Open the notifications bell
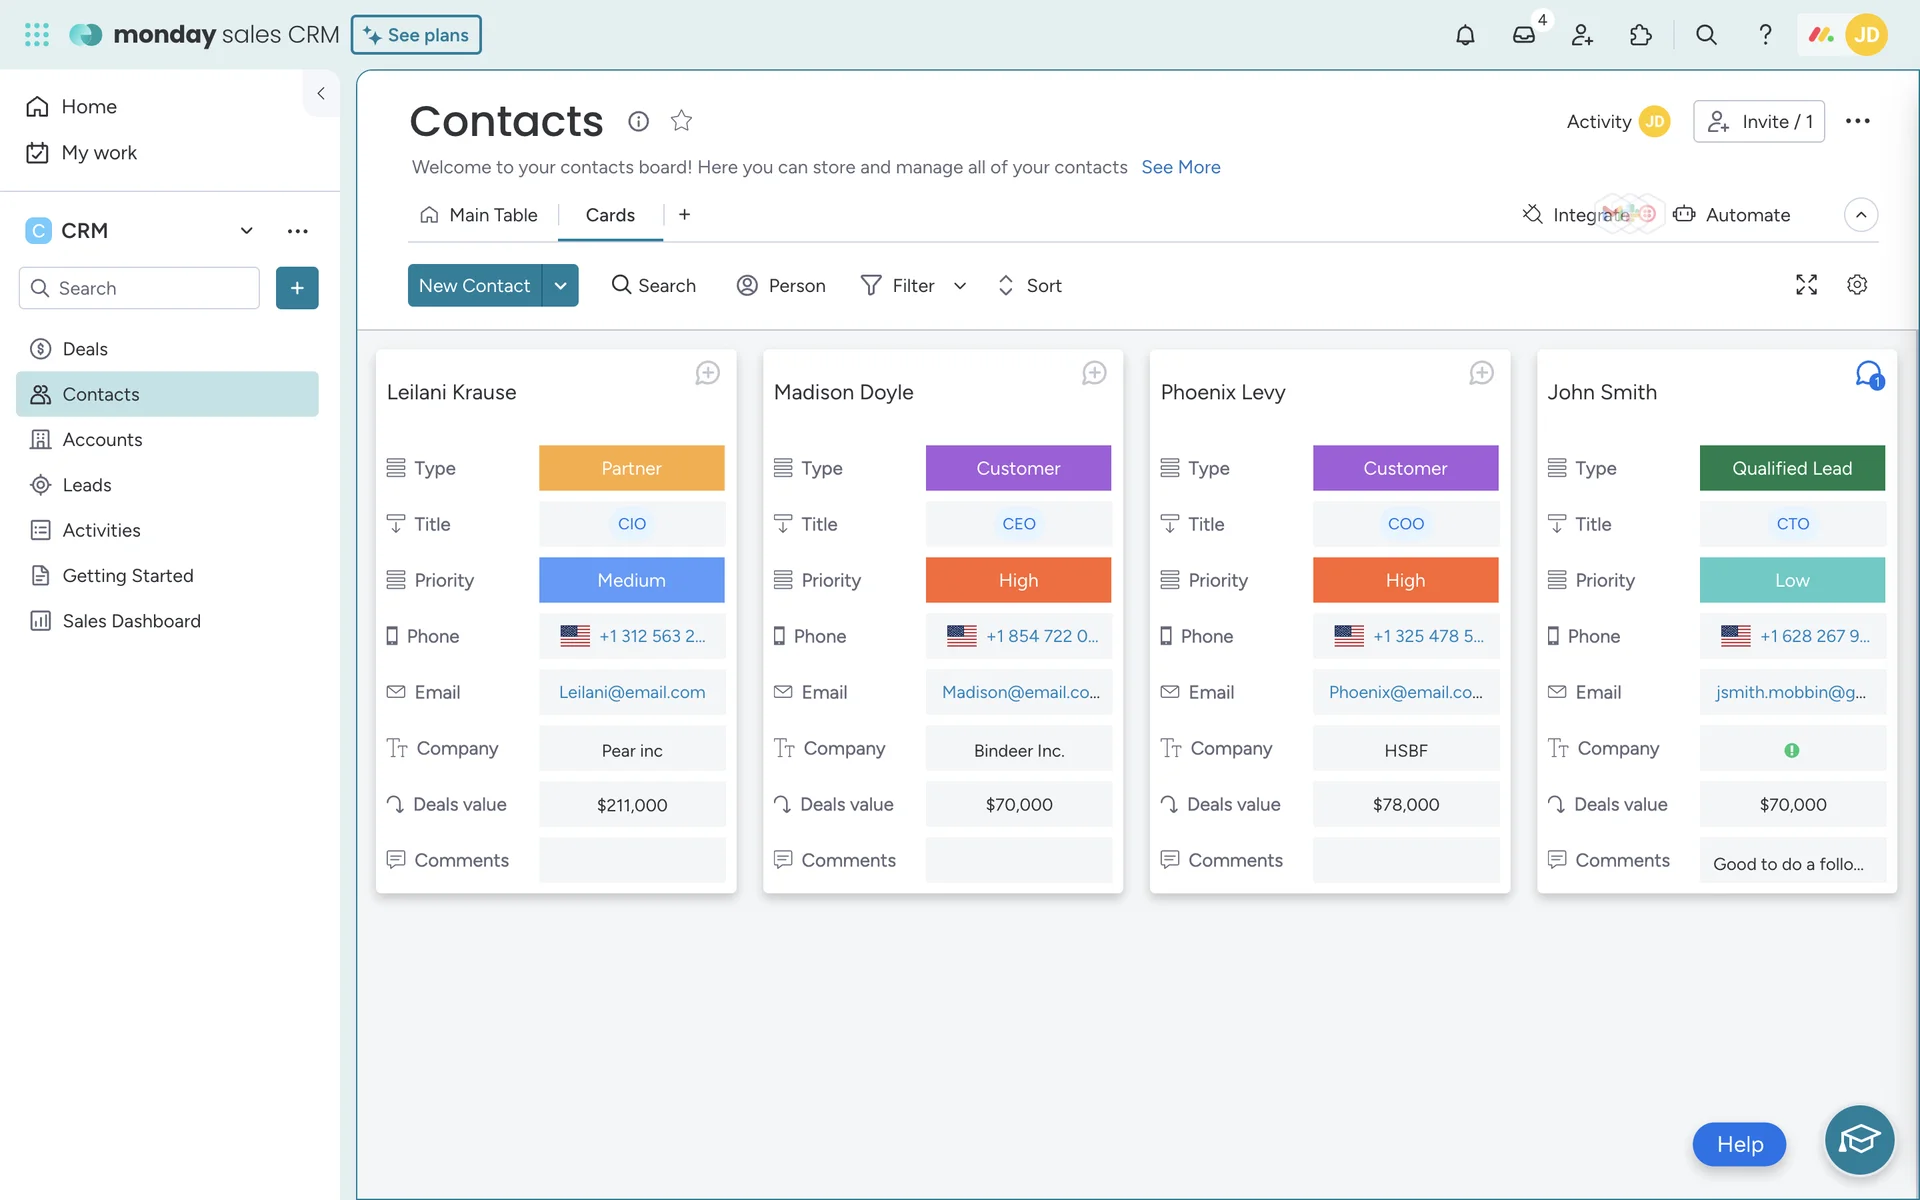The height and width of the screenshot is (1200, 1920). pyautogui.click(x=1465, y=35)
